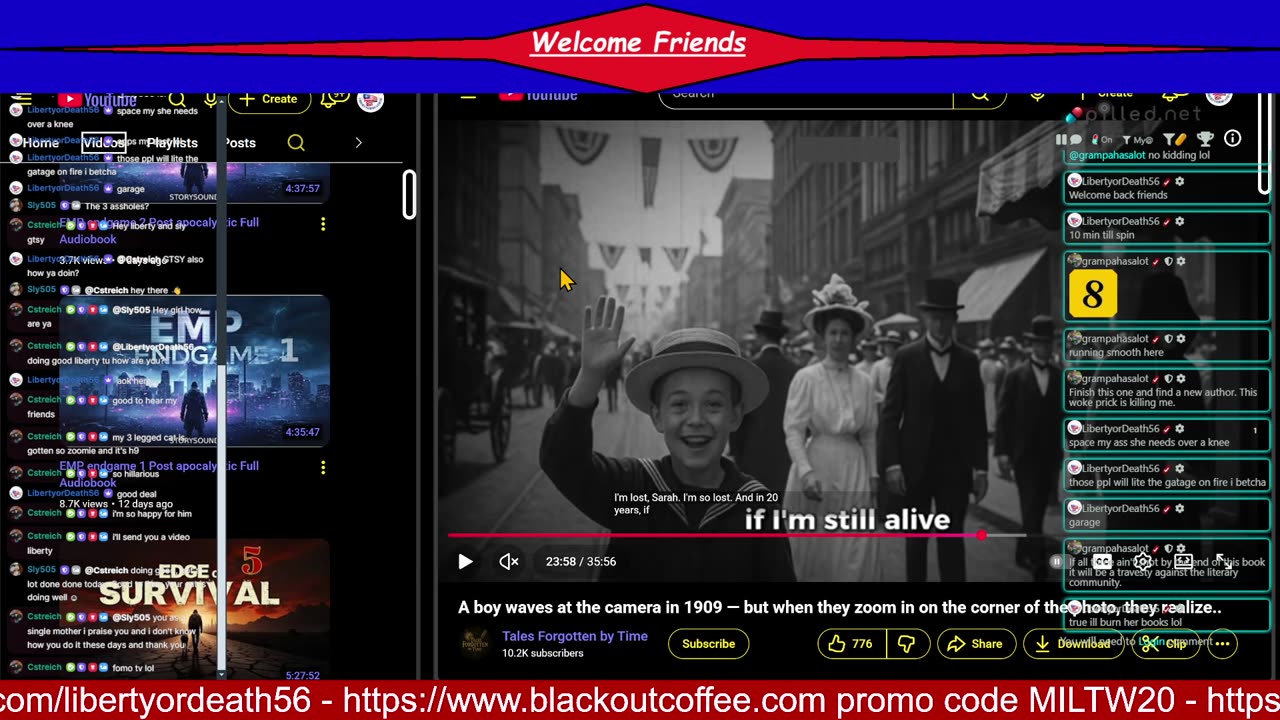Click gear on 'those ppl will lite' message
The height and width of the screenshot is (720, 1280).
click(x=1179, y=468)
